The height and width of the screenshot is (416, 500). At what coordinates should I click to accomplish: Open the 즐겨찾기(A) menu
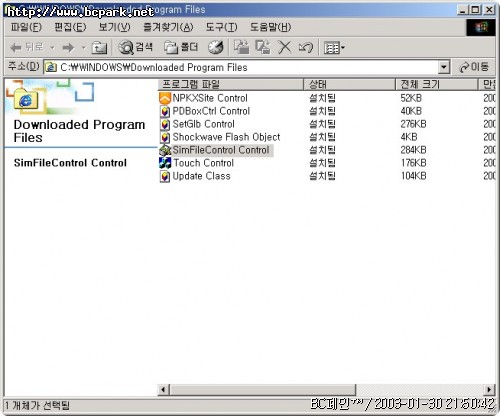click(168, 27)
